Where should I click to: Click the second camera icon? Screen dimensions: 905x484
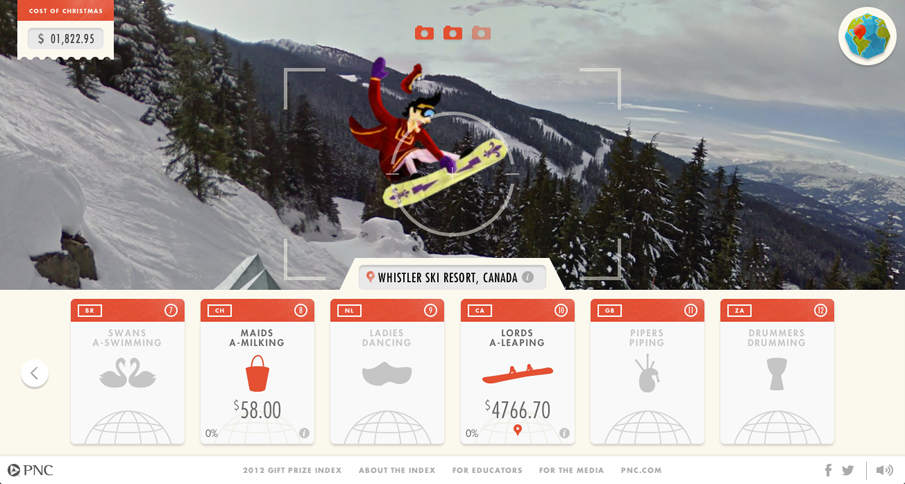click(x=452, y=33)
